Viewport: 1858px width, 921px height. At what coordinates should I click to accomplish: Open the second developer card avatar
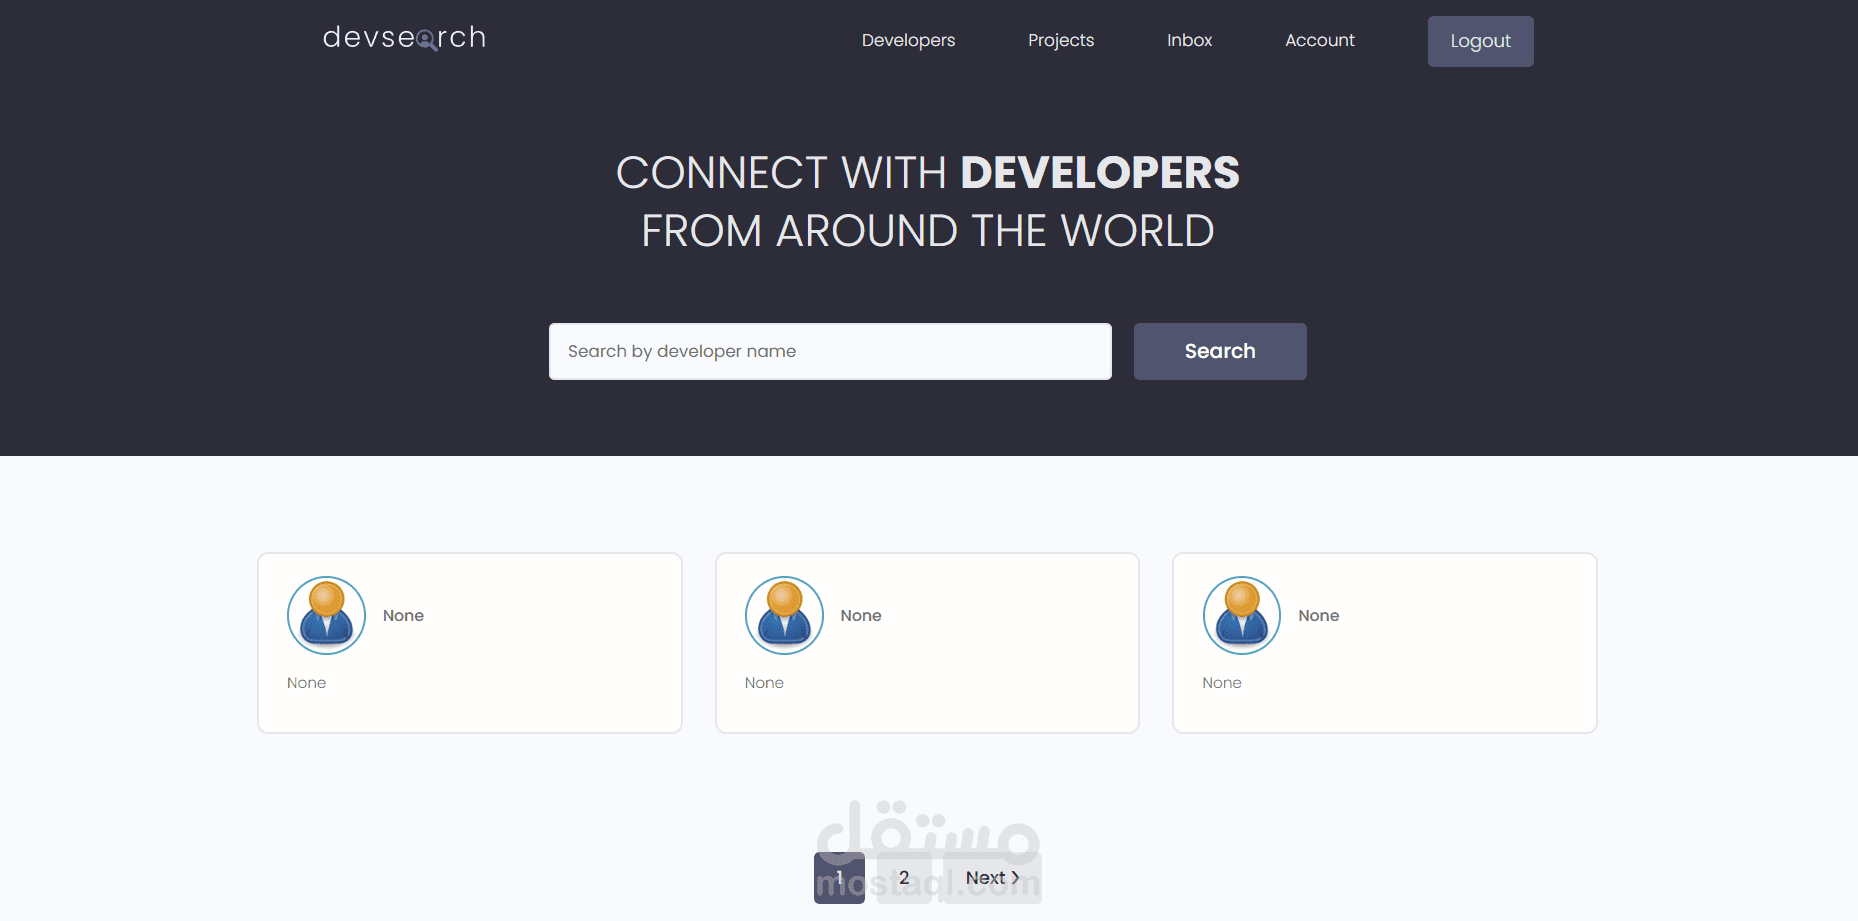[x=784, y=615]
